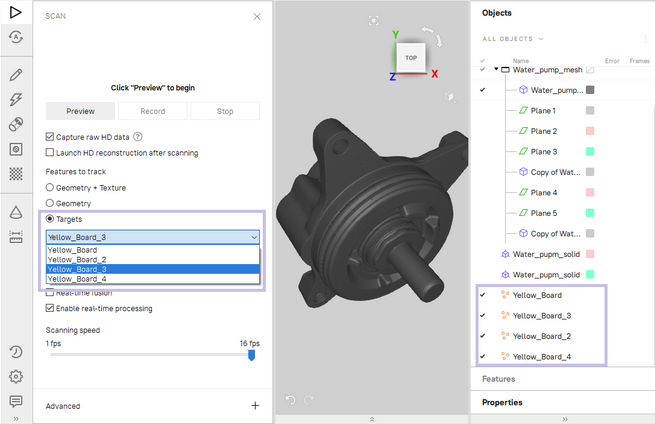Expand the Advanced section plus
Image resolution: width=655 pixels, height=424 pixels.
click(x=255, y=405)
